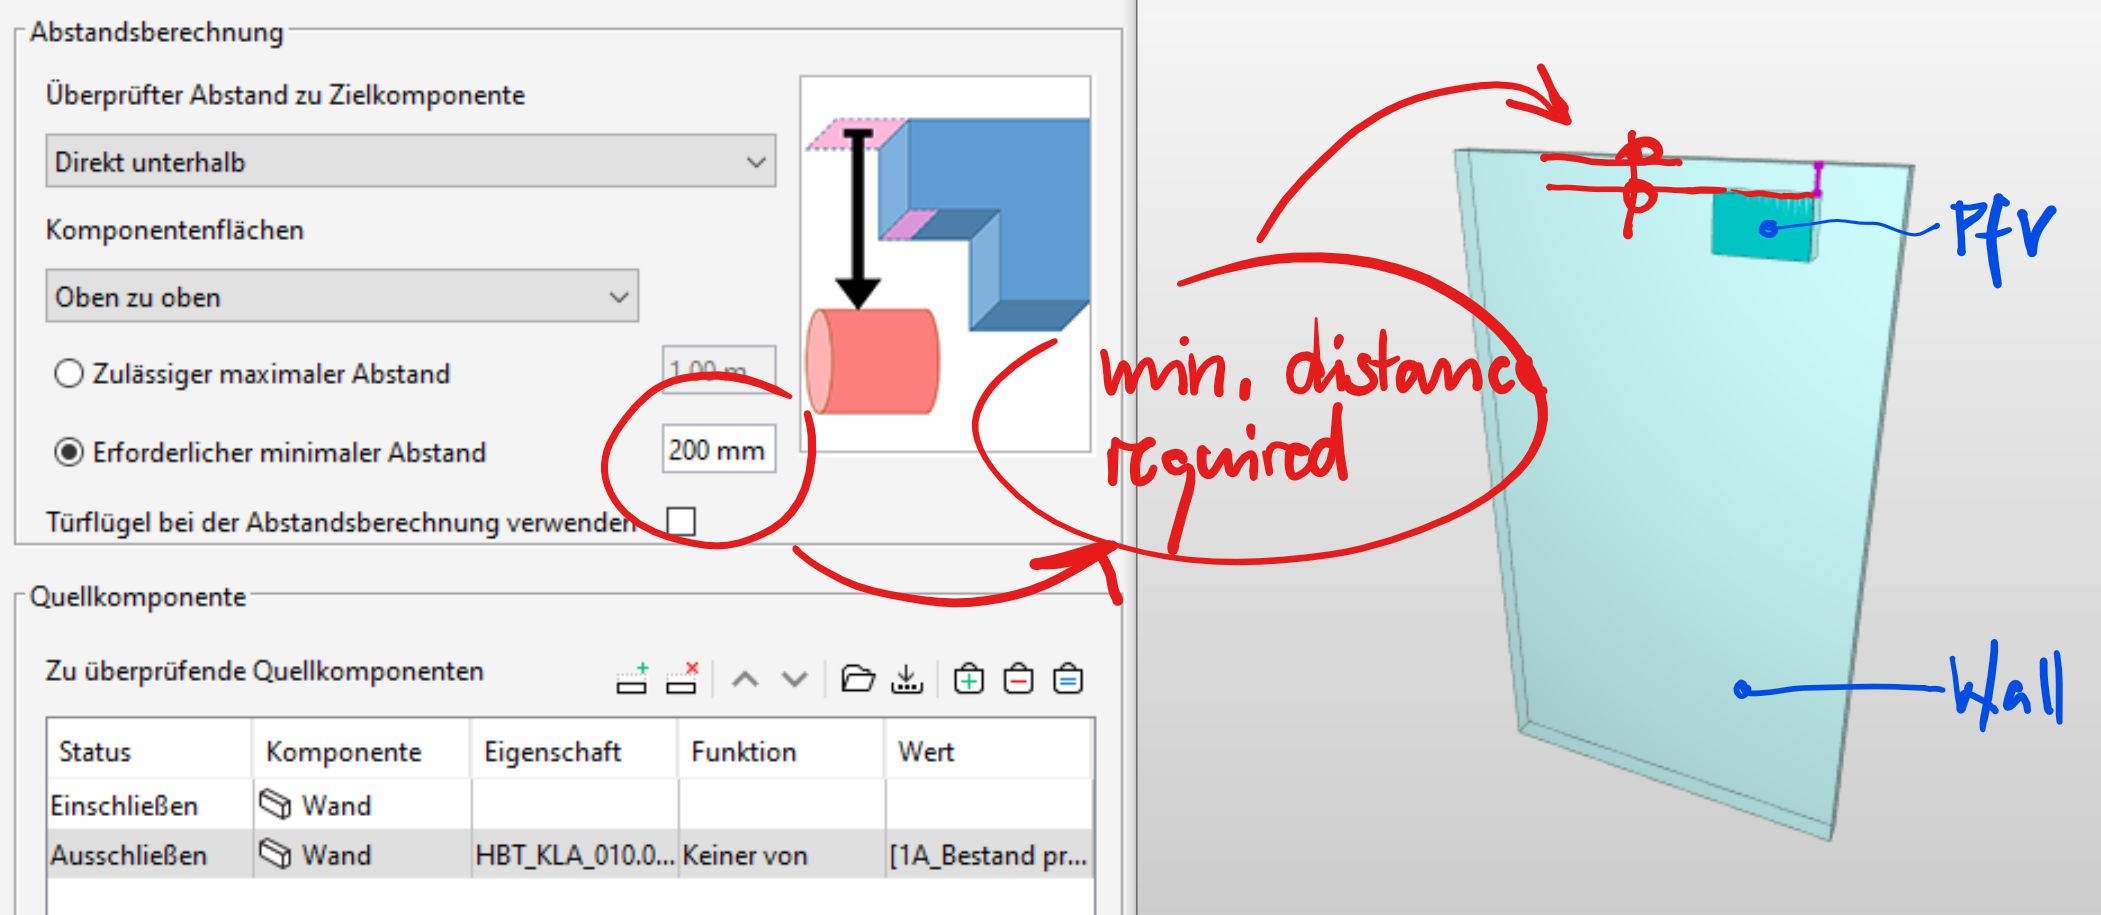Image resolution: width=2101 pixels, height=915 pixels.
Task: Click the Keiner von function cell
Action: (x=781, y=855)
